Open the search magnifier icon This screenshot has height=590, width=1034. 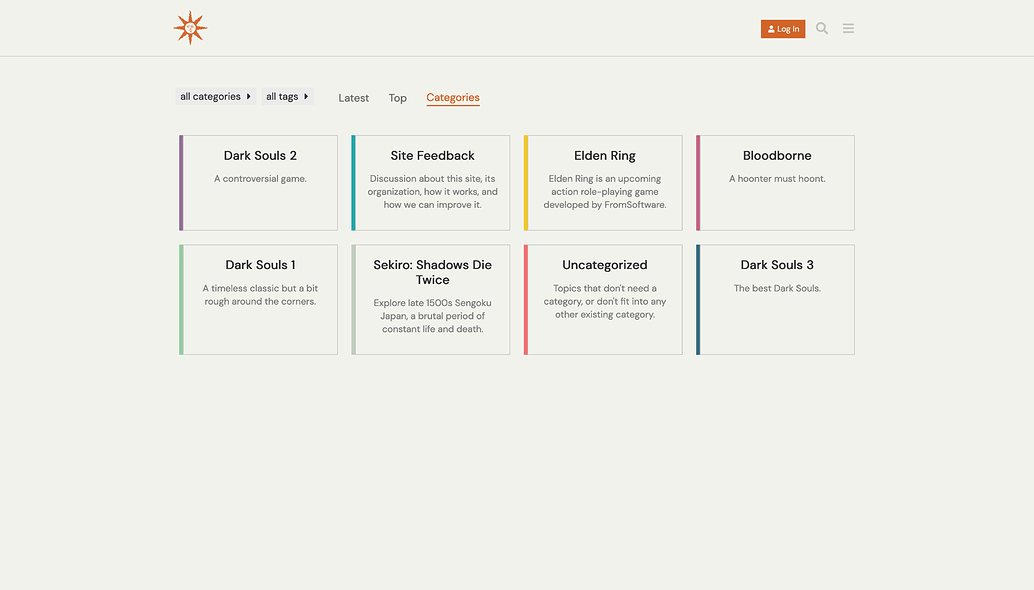pos(822,29)
